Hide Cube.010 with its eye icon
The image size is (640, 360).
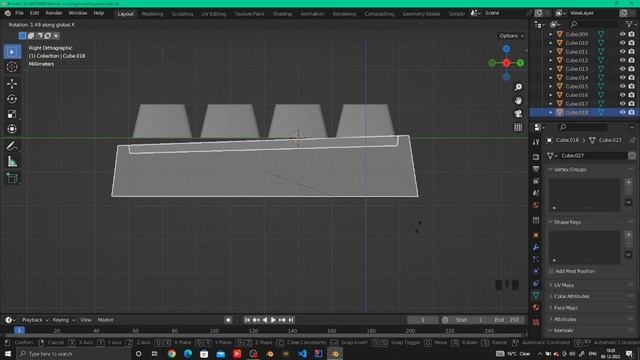tap(622, 43)
